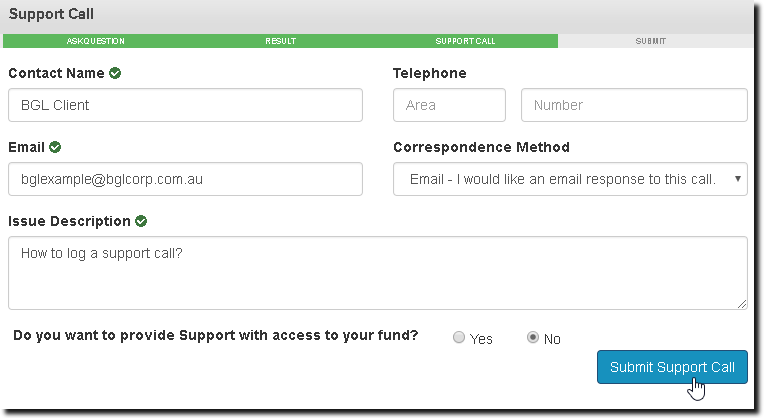Go to the ASKQUESTION step
Screen dimensions: 764x418
click(x=95, y=41)
